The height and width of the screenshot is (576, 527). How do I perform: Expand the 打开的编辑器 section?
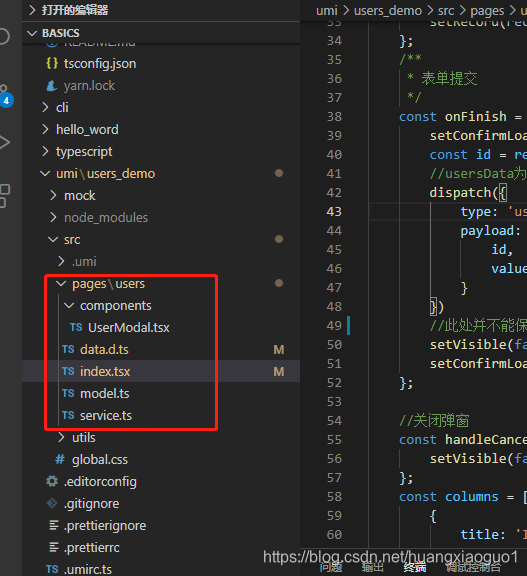[161, 10]
